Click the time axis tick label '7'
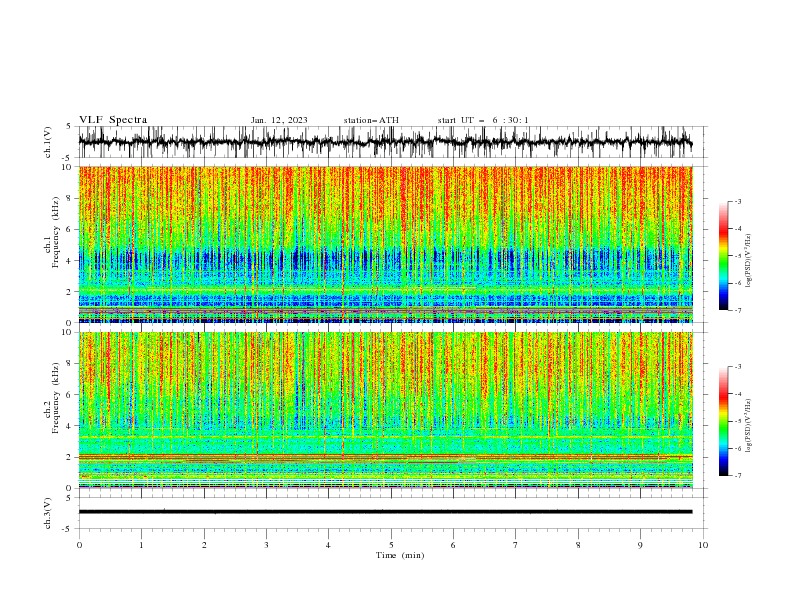Image resolution: width=792 pixels, height=612 pixels. 516,545
